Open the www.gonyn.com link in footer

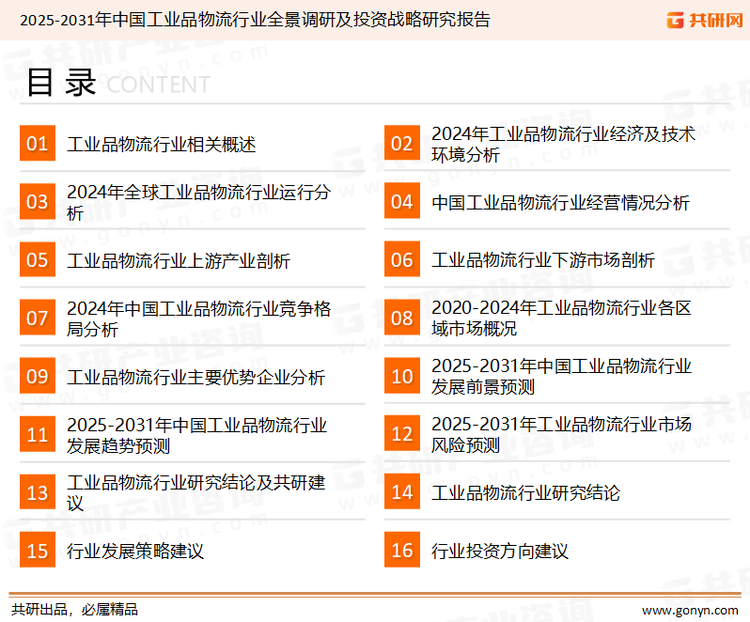point(690,610)
